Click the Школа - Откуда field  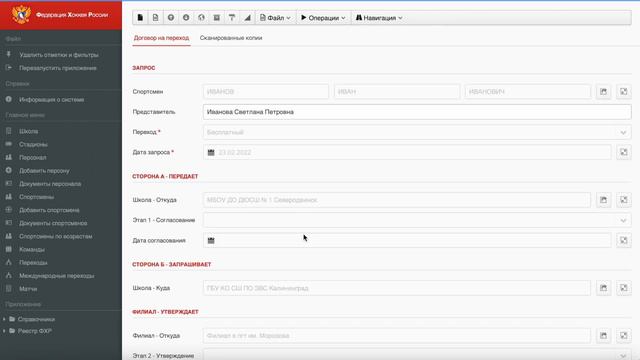tap(397, 200)
